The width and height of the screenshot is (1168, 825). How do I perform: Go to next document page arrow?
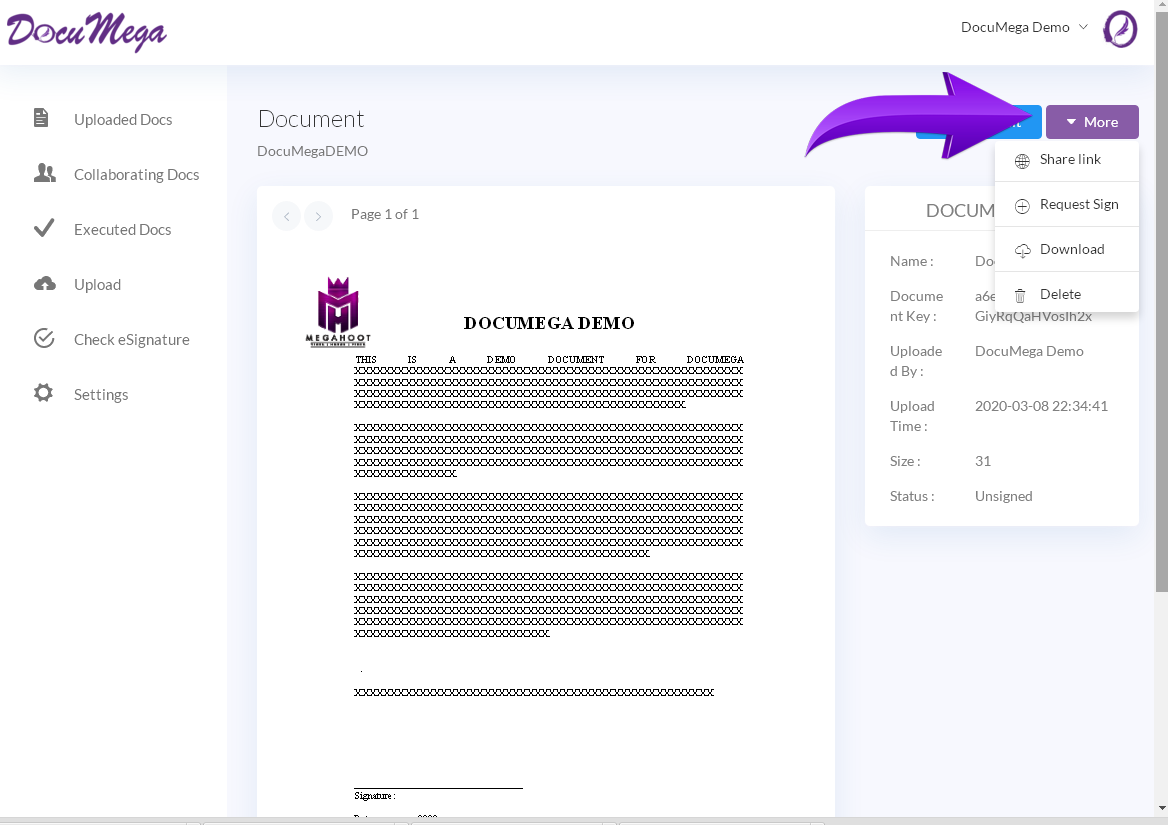[x=318, y=216]
